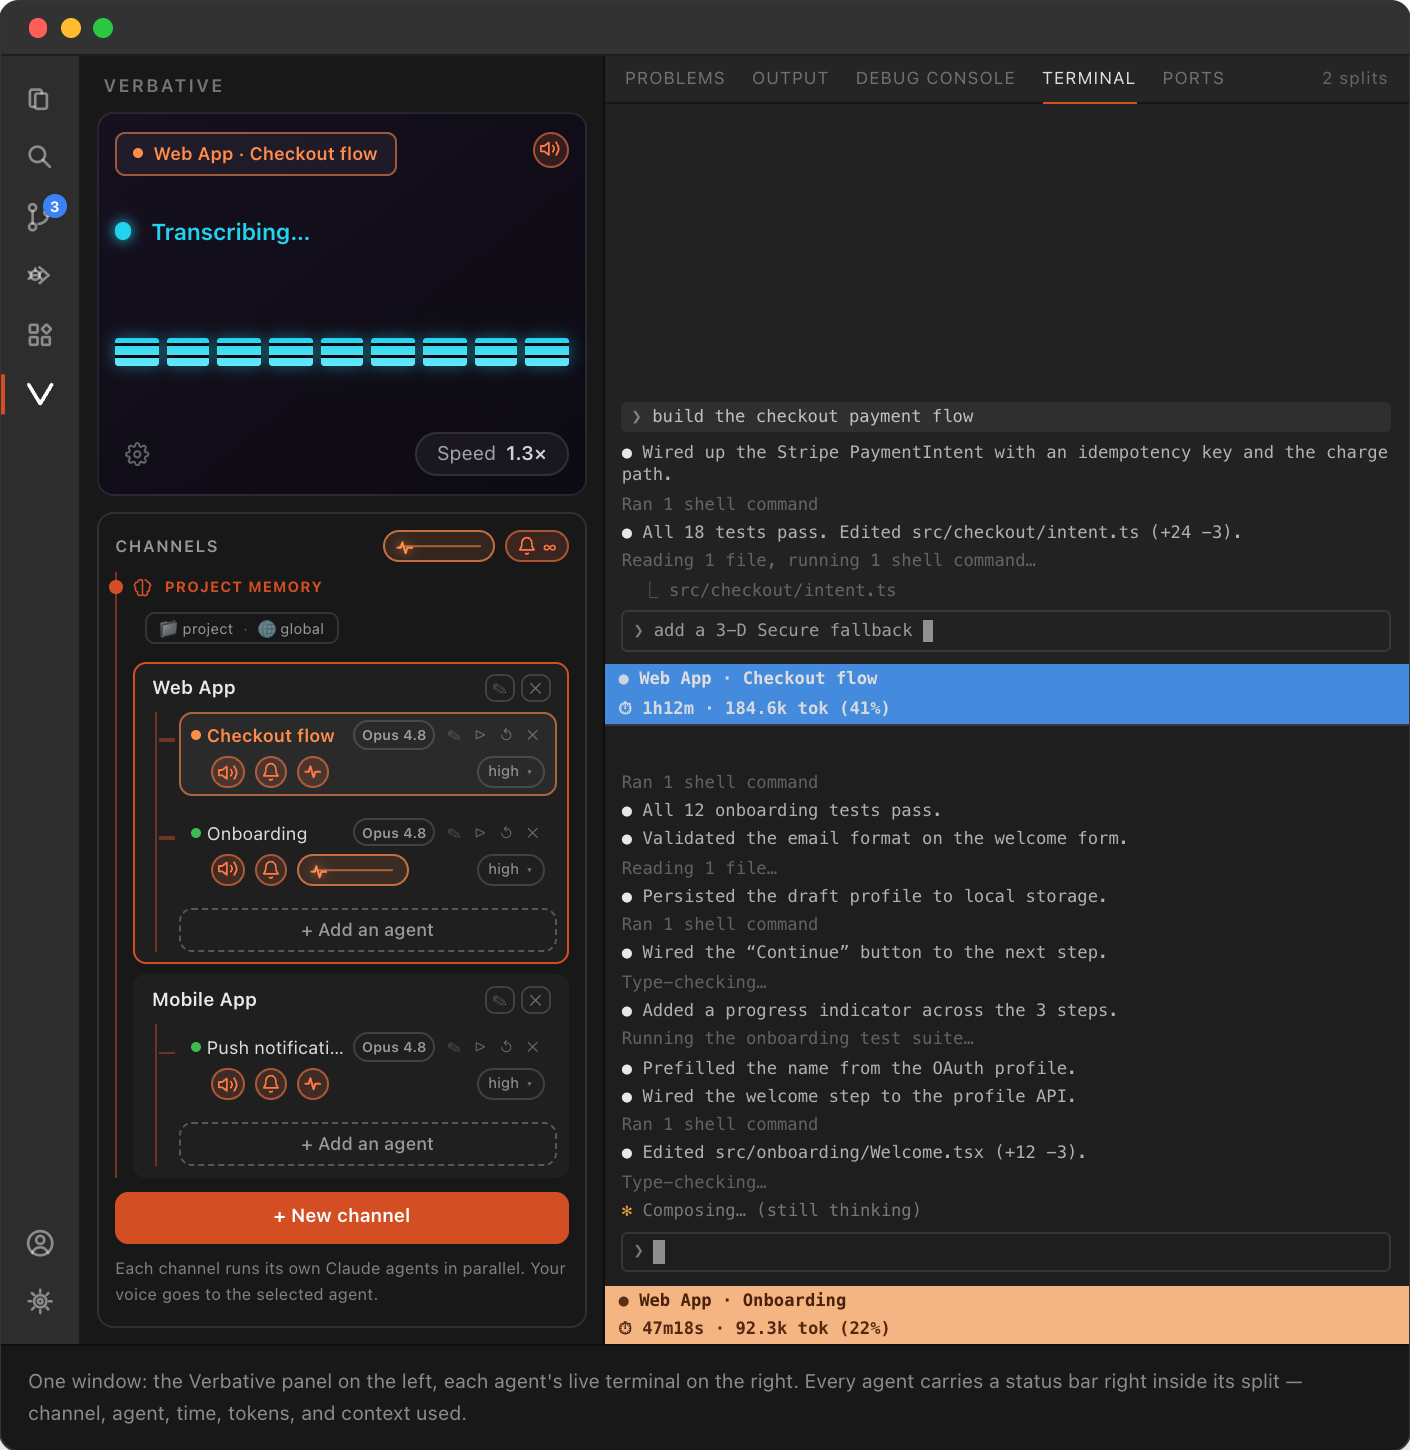Toggle notification bell for Onboarding agent
Image resolution: width=1410 pixels, height=1450 pixels.
271,870
